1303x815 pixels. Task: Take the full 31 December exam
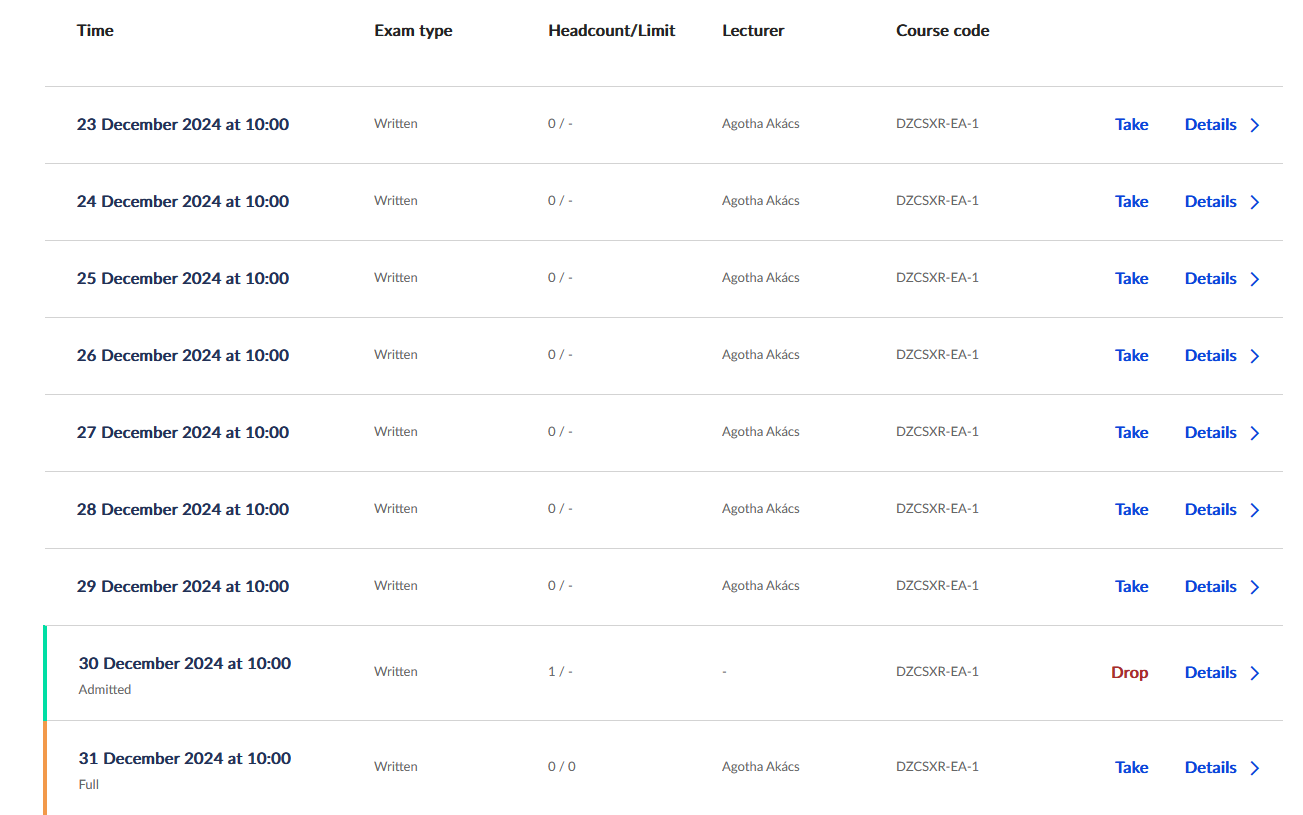click(1131, 768)
